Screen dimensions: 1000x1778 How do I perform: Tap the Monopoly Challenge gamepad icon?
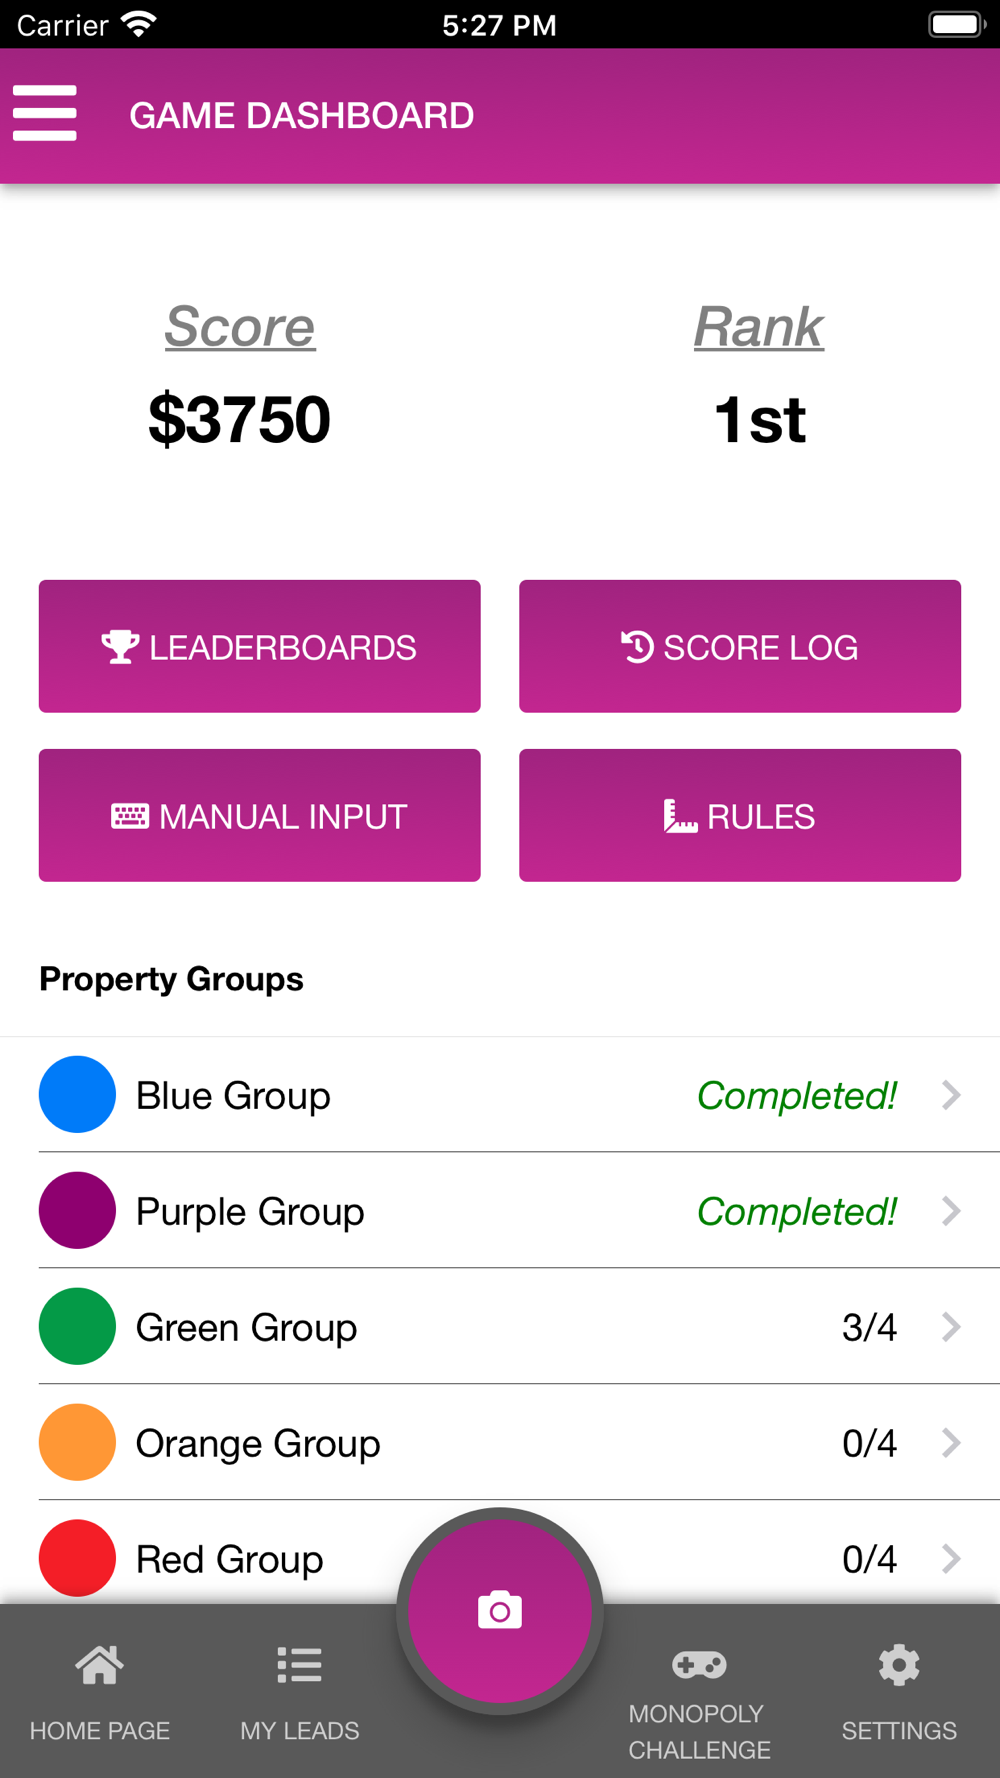pos(699,1664)
